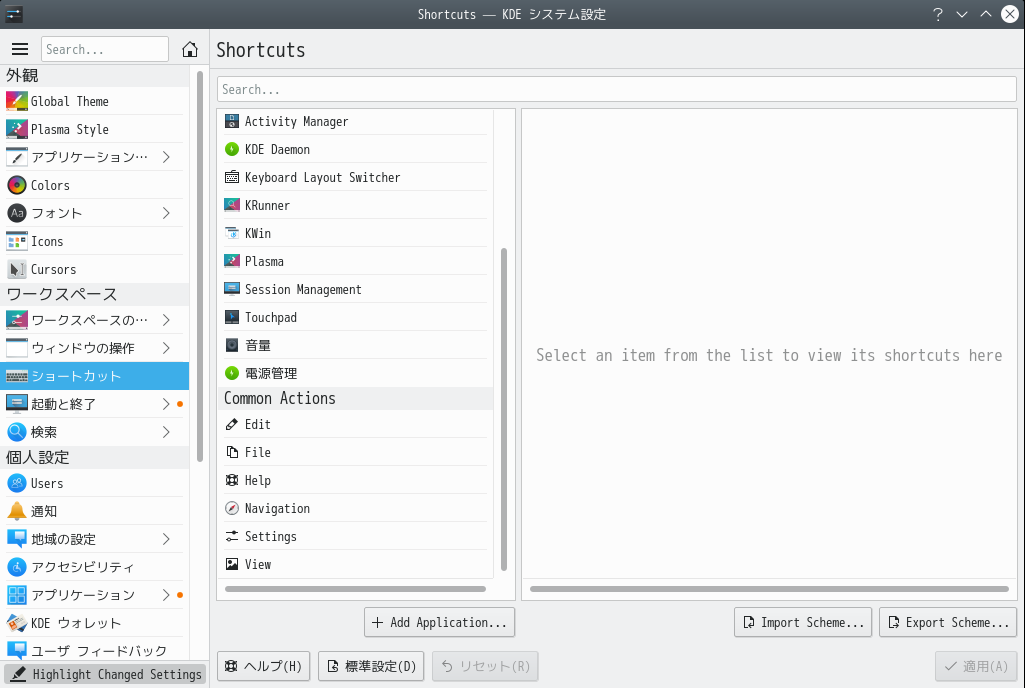Screen dimensions: 1025x688
Task: Toggle Highlight Changed Settings
Action: pos(105,674)
